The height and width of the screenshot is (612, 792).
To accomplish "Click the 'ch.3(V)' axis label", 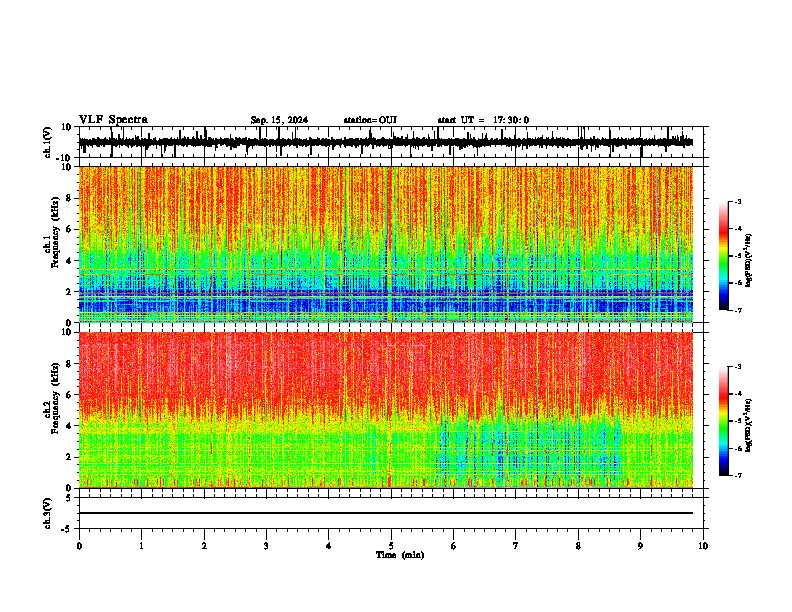I will click(48, 513).
